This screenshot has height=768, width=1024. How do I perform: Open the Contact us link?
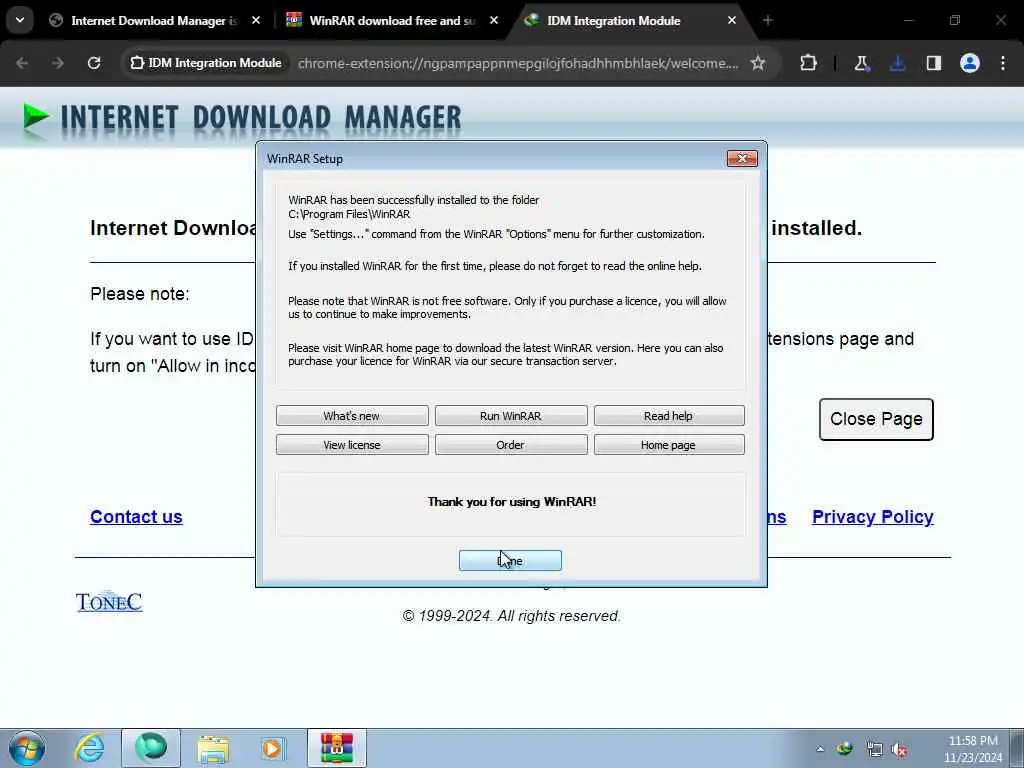136,517
